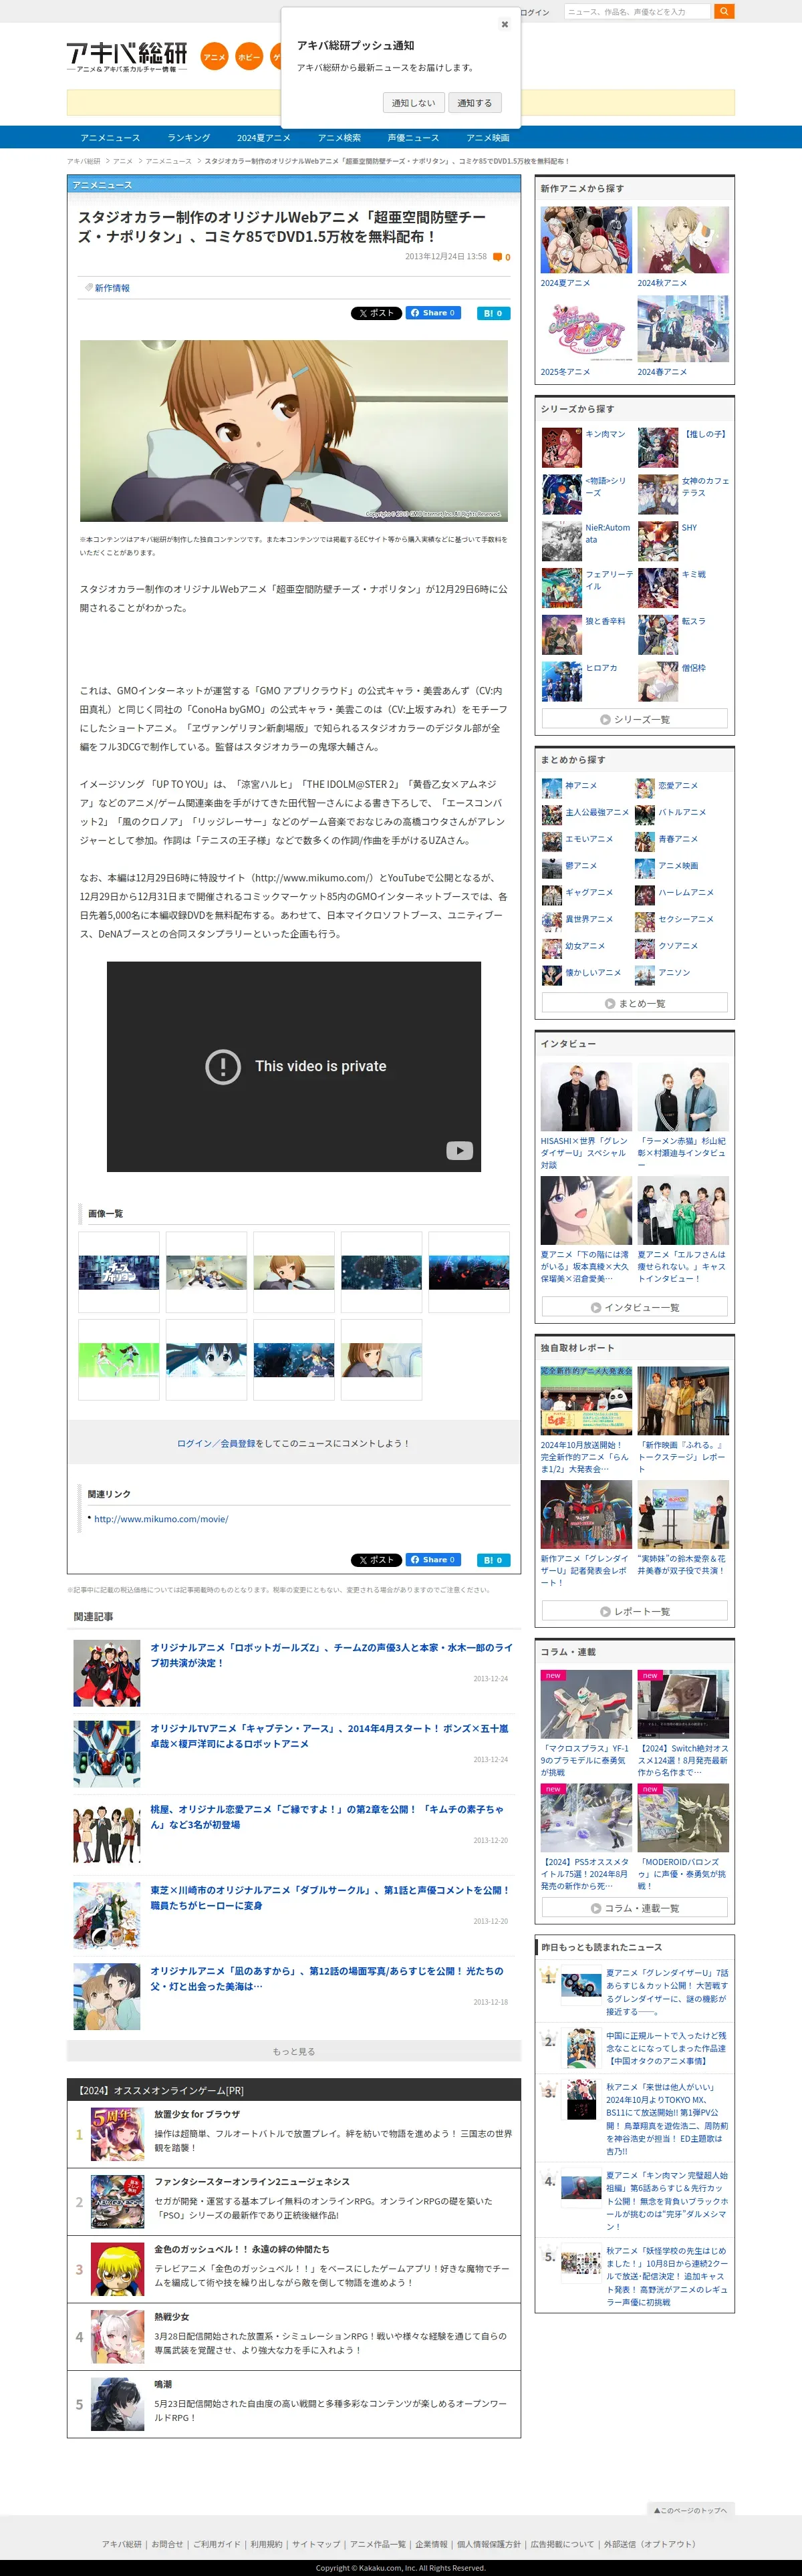Viewport: 802px width, 2576px height.
Task: Open the サイトマップ footer link
Action: coord(316,2544)
